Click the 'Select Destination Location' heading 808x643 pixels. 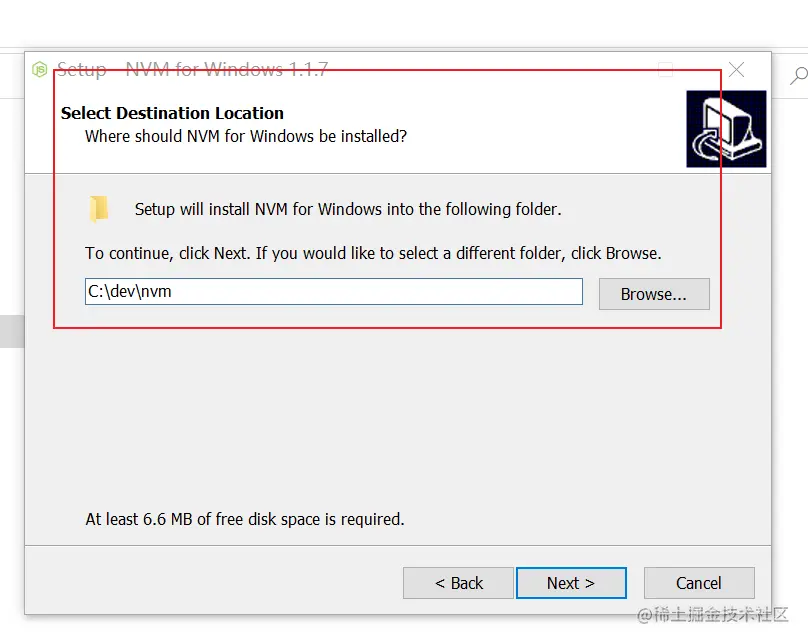click(172, 113)
